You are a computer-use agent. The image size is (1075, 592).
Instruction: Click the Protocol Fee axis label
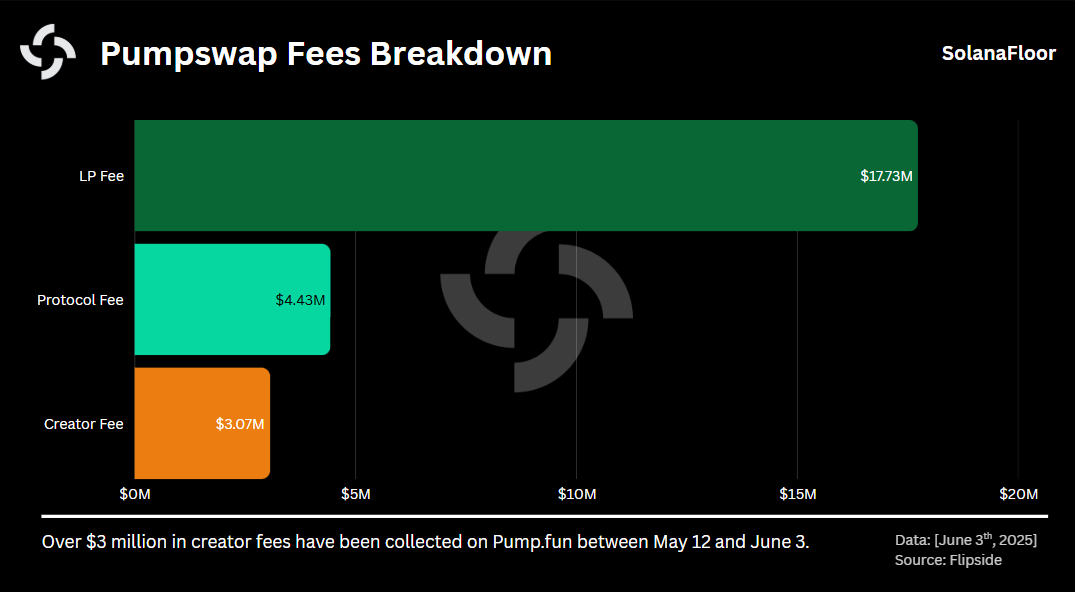(80, 300)
